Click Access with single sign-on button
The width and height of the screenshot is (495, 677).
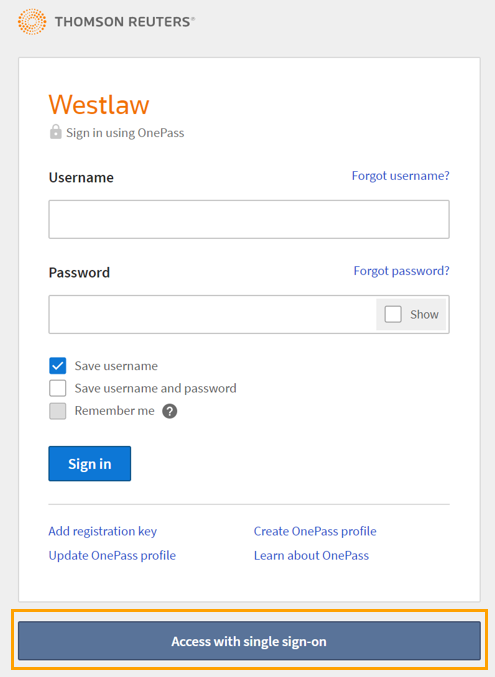tap(249, 641)
